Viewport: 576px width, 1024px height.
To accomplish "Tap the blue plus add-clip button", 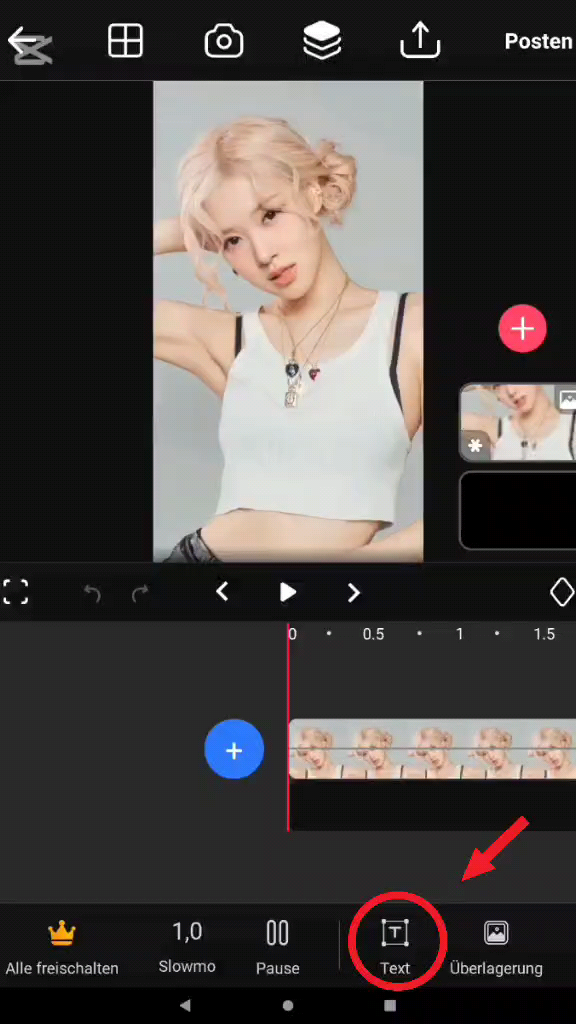I will (x=234, y=749).
